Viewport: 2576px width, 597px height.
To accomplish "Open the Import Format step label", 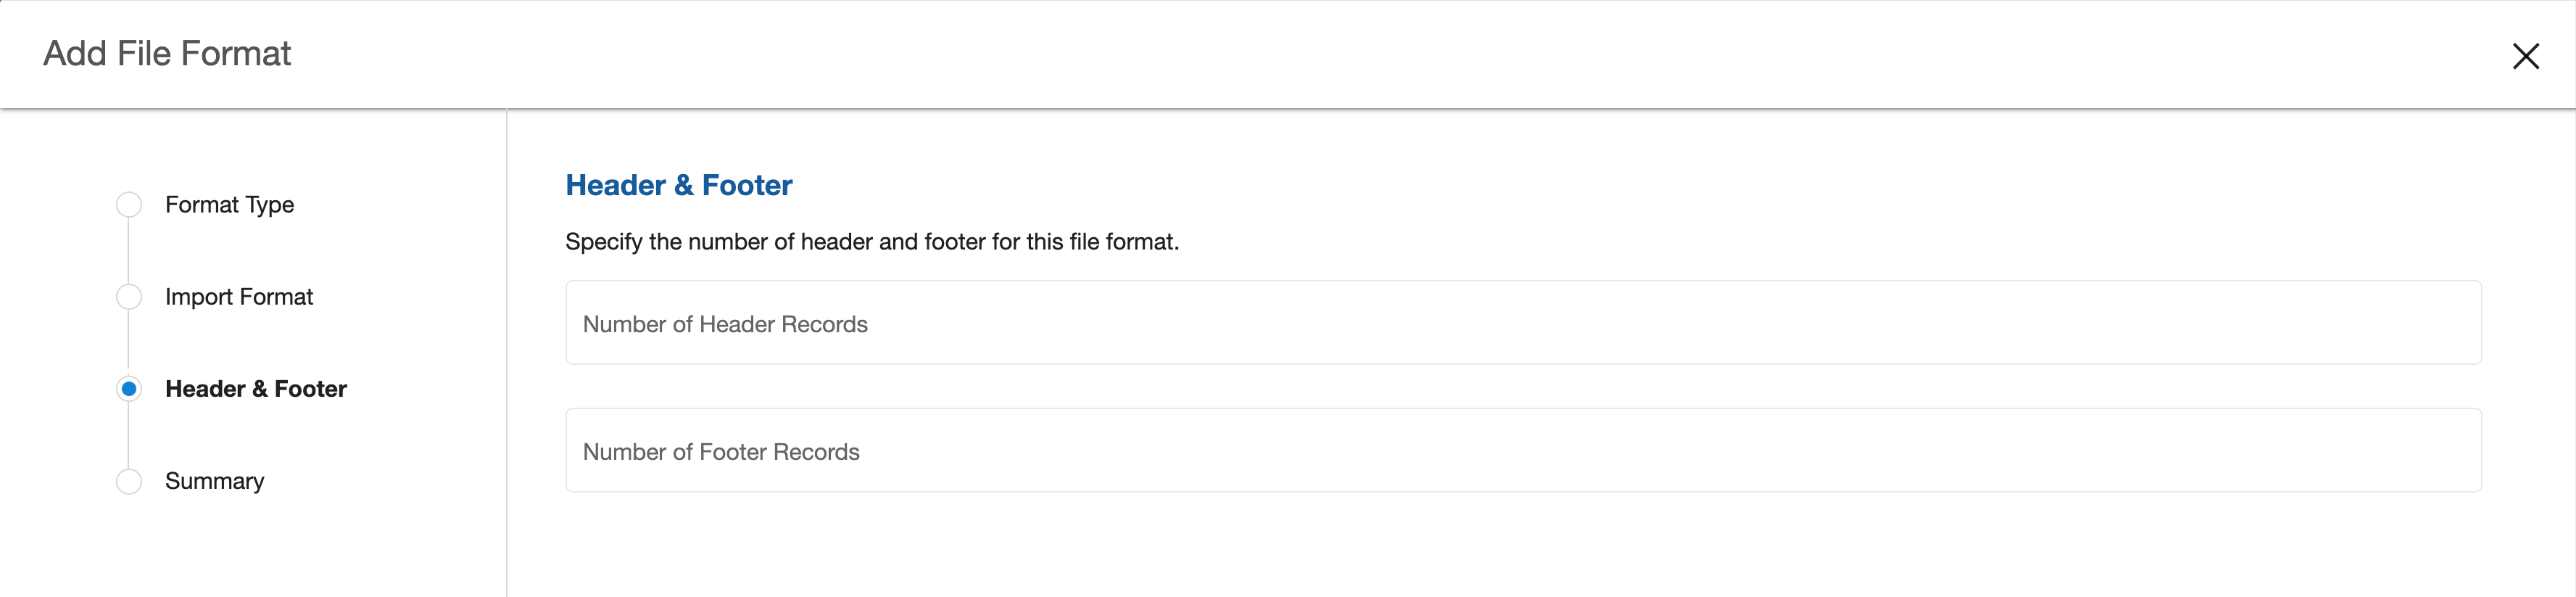I will tap(239, 297).
